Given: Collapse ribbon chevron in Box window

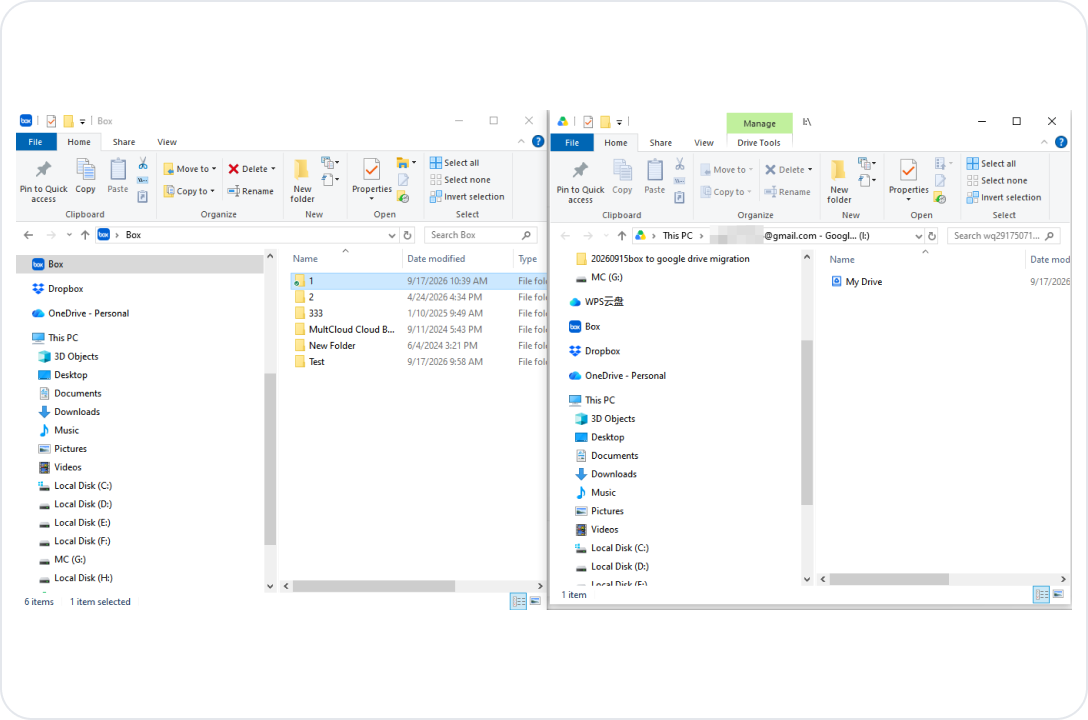Looking at the screenshot, I should coord(521,142).
